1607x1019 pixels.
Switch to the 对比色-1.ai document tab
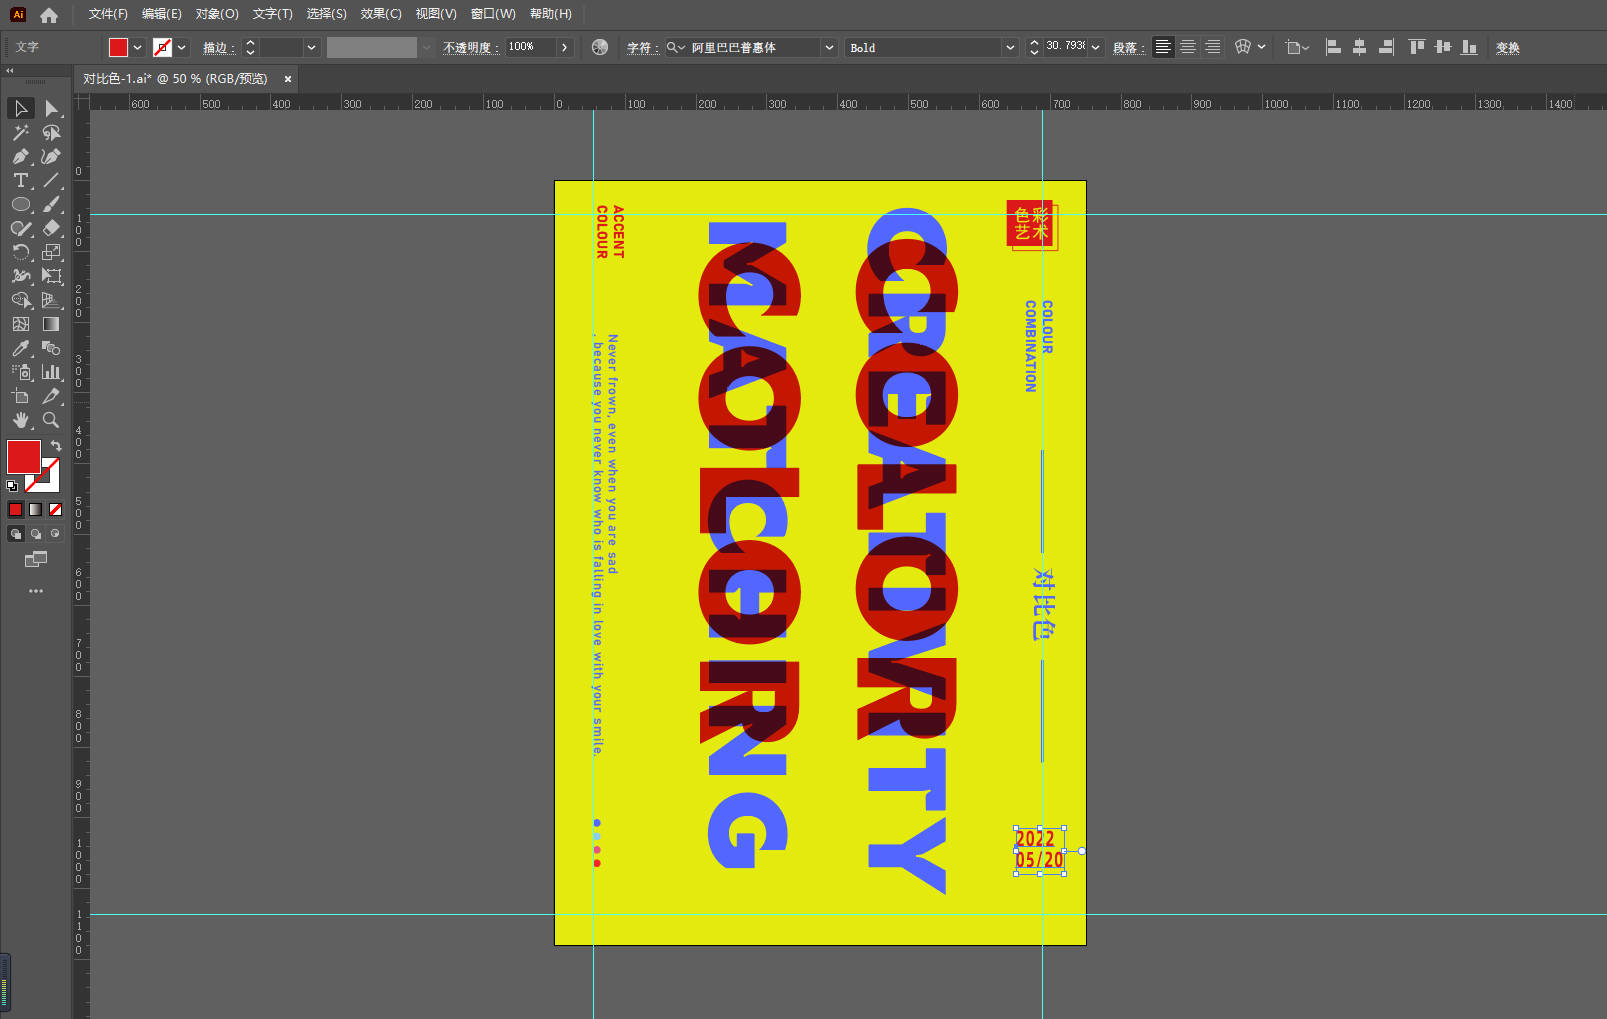click(x=176, y=79)
